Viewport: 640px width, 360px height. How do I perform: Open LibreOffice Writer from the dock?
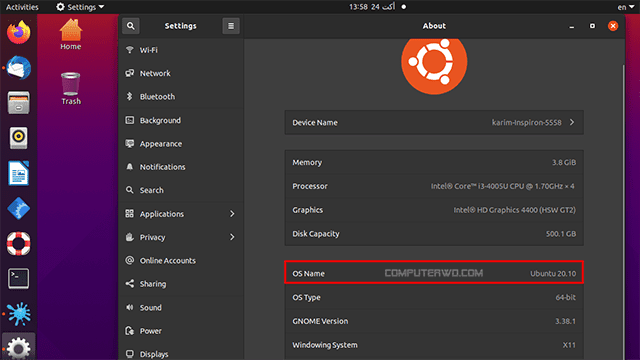click(x=18, y=173)
